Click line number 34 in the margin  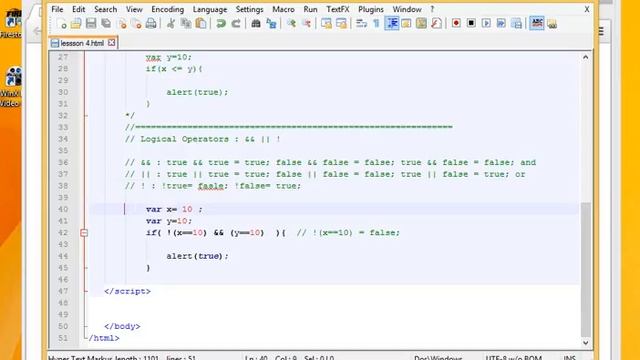[63, 139]
